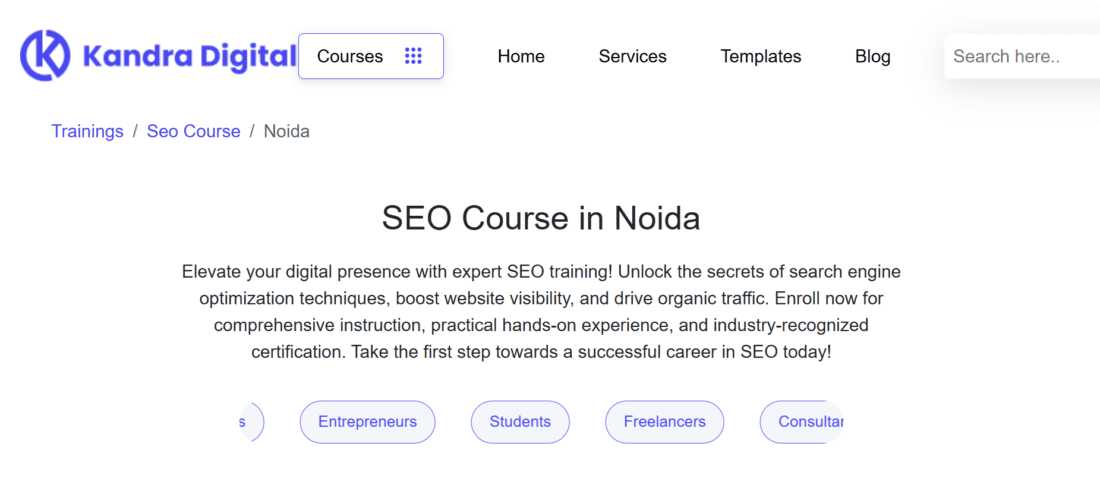This screenshot has width=1100, height=494.
Task: Click the Noida breadcrumb text
Action: [287, 131]
